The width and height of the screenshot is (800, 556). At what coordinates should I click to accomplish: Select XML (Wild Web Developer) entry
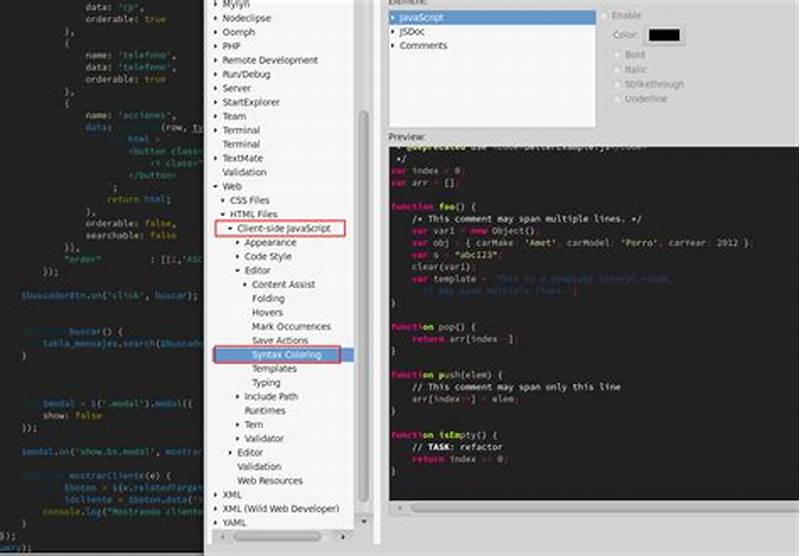point(281,509)
